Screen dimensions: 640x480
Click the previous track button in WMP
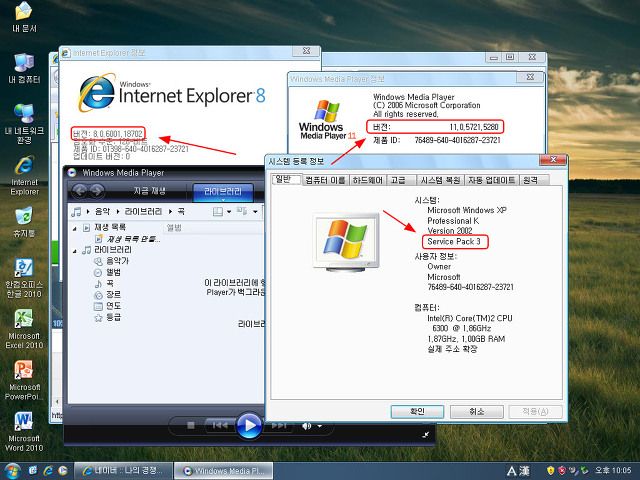tap(220, 425)
